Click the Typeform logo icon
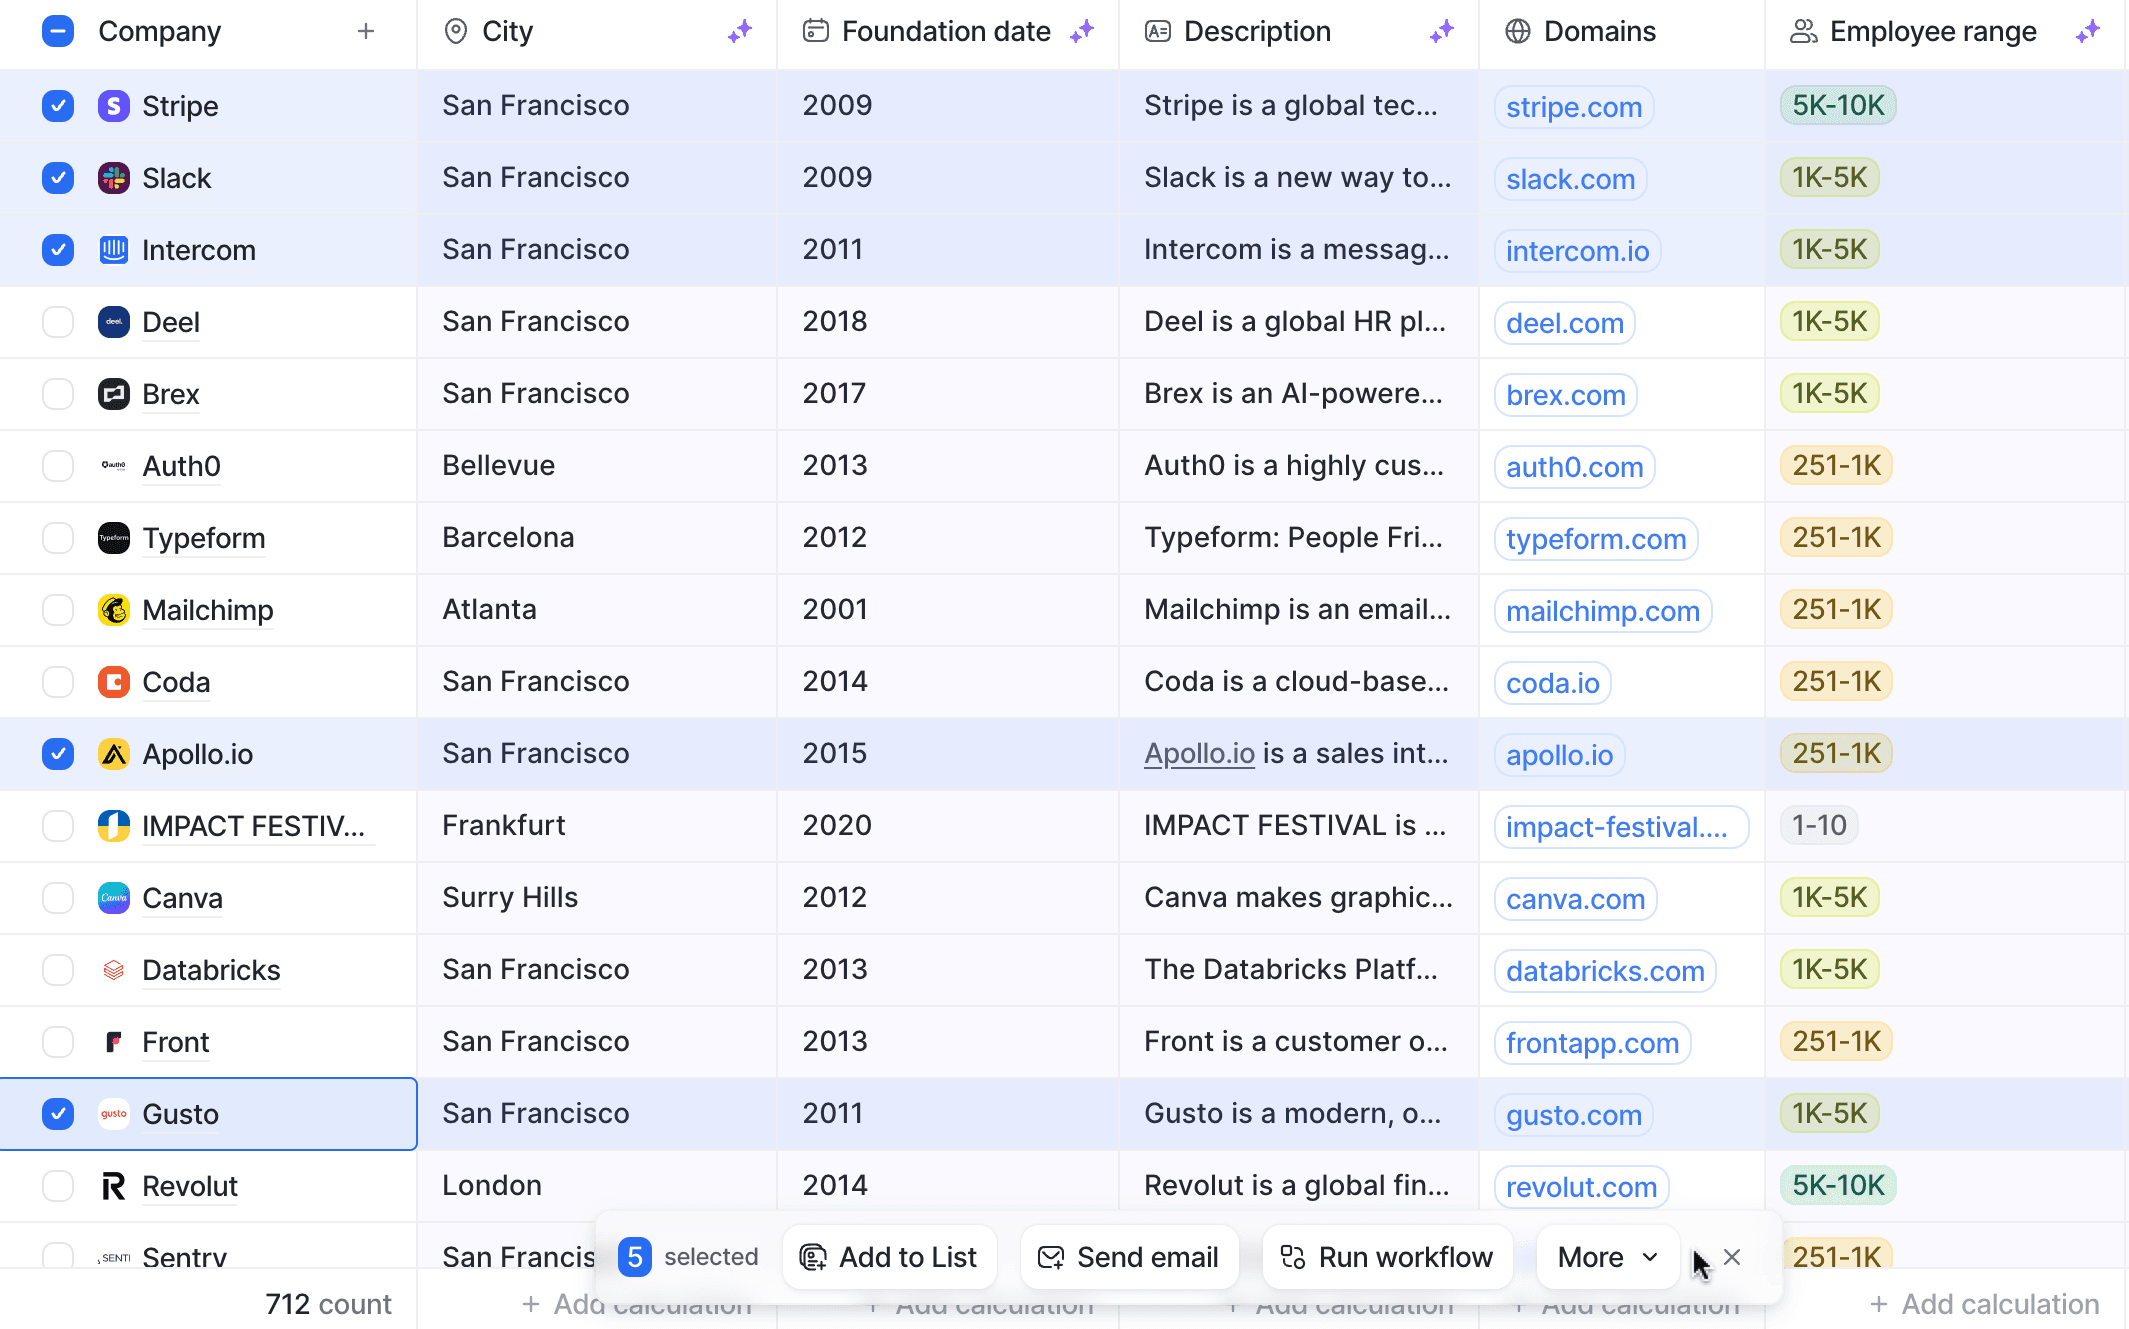Image resolution: width=2129 pixels, height=1329 pixels. pyautogui.click(x=114, y=538)
